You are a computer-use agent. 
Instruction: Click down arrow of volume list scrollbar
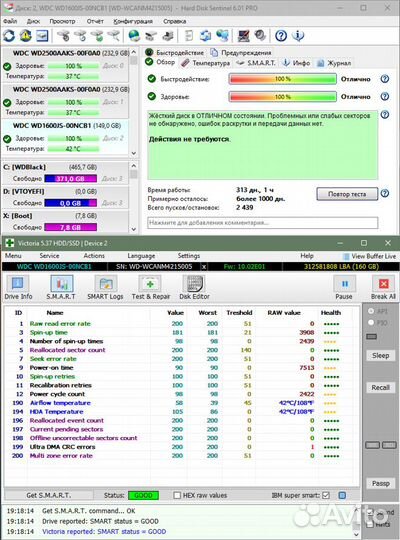[x=134, y=229]
